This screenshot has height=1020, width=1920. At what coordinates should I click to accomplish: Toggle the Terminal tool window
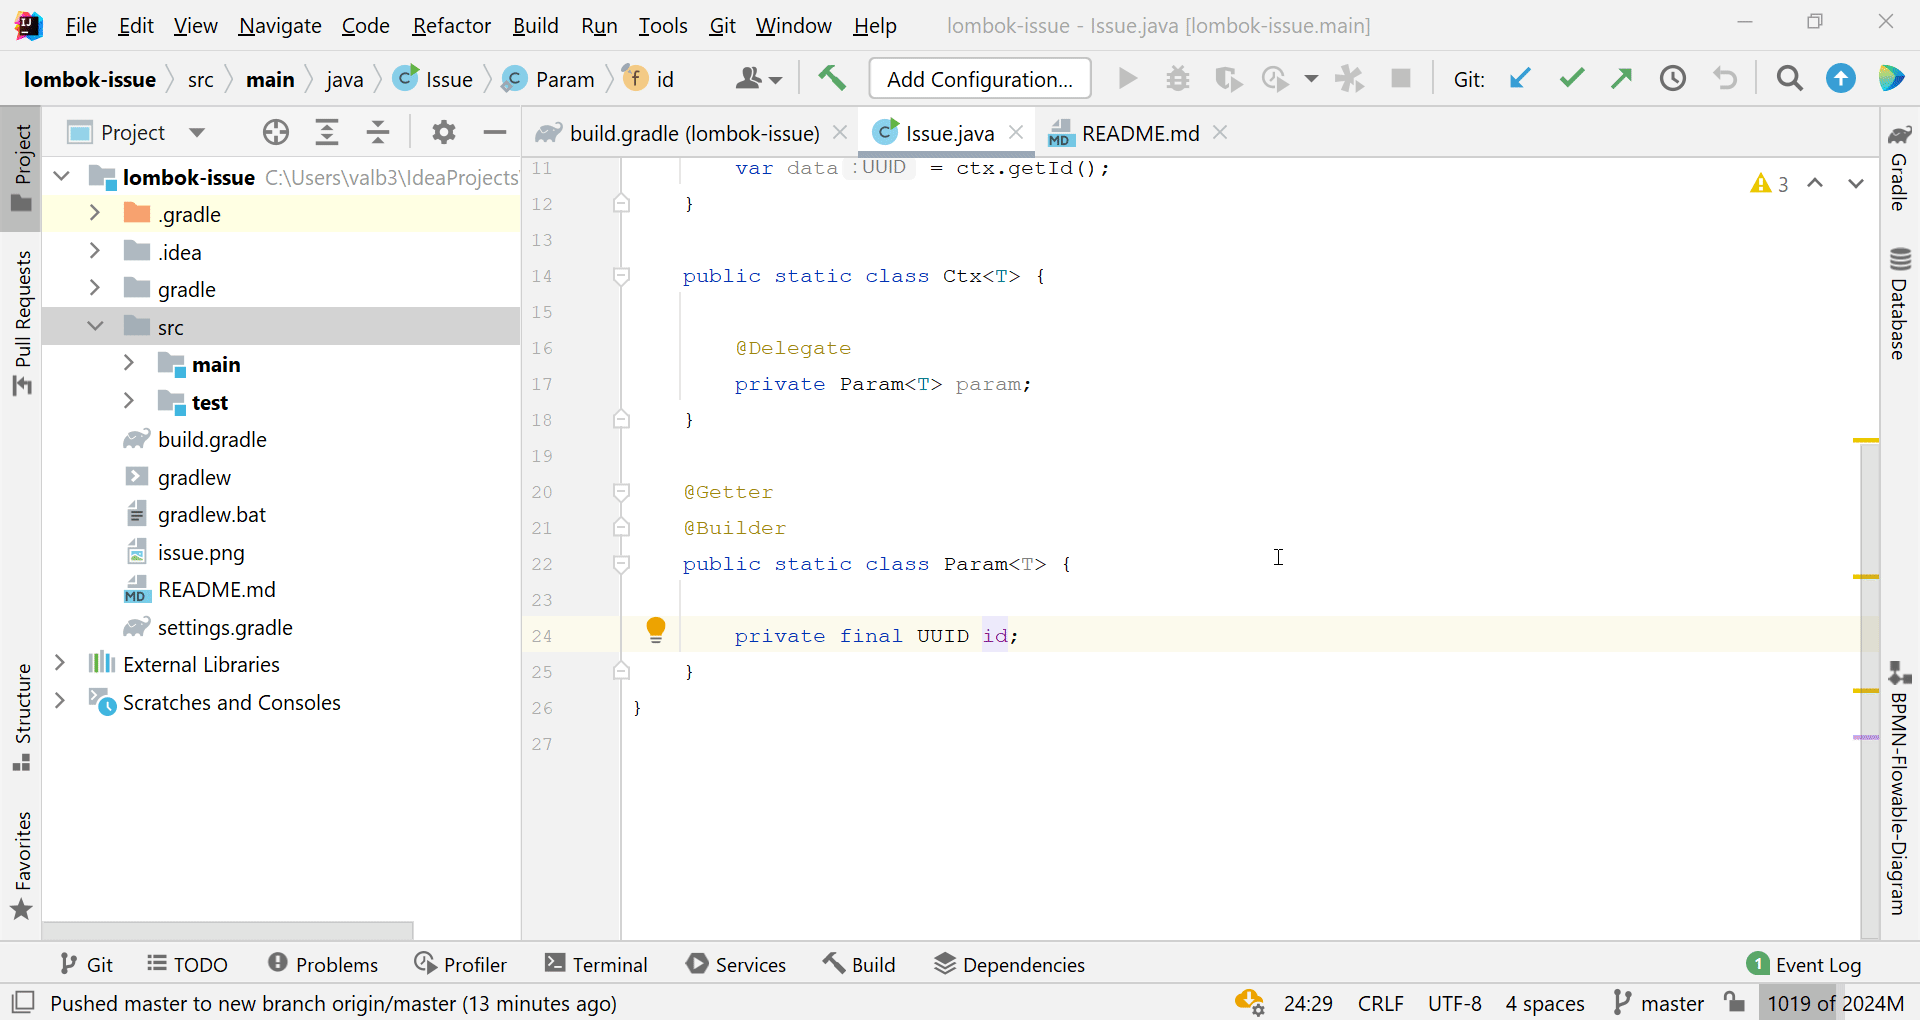click(596, 963)
